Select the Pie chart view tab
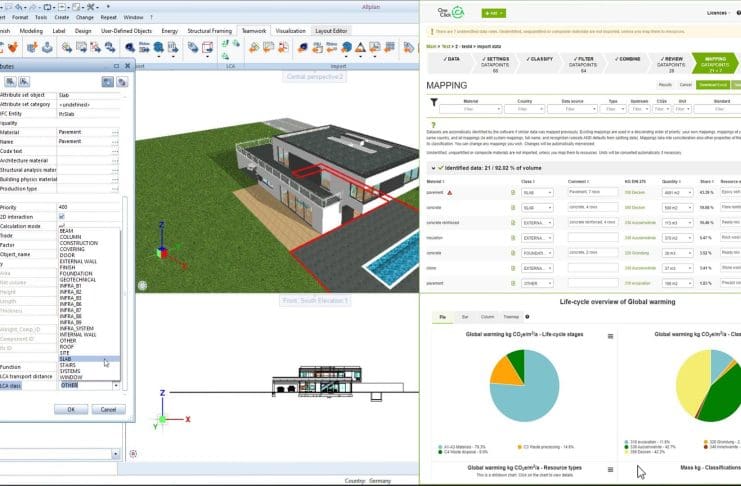Image resolution: width=741 pixels, height=486 pixels. point(441,317)
